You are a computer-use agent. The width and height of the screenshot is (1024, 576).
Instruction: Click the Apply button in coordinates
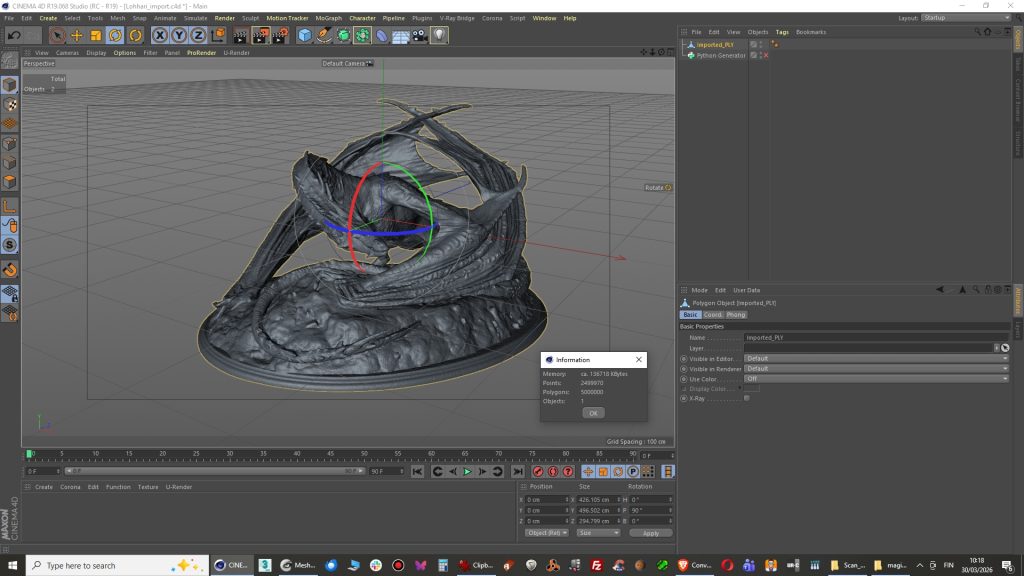pyautogui.click(x=650, y=533)
